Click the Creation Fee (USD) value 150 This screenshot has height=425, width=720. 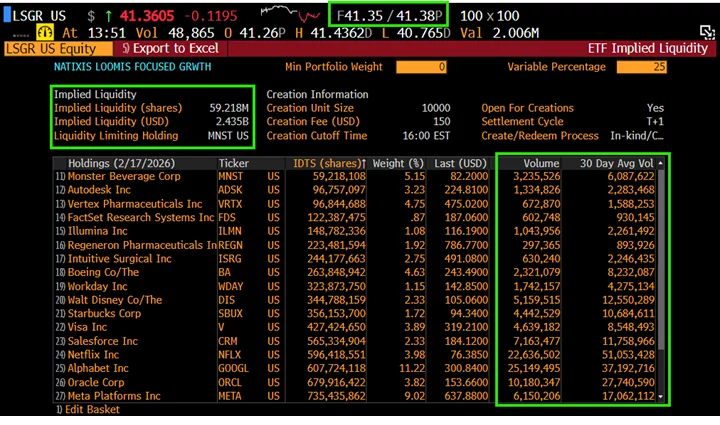point(442,122)
